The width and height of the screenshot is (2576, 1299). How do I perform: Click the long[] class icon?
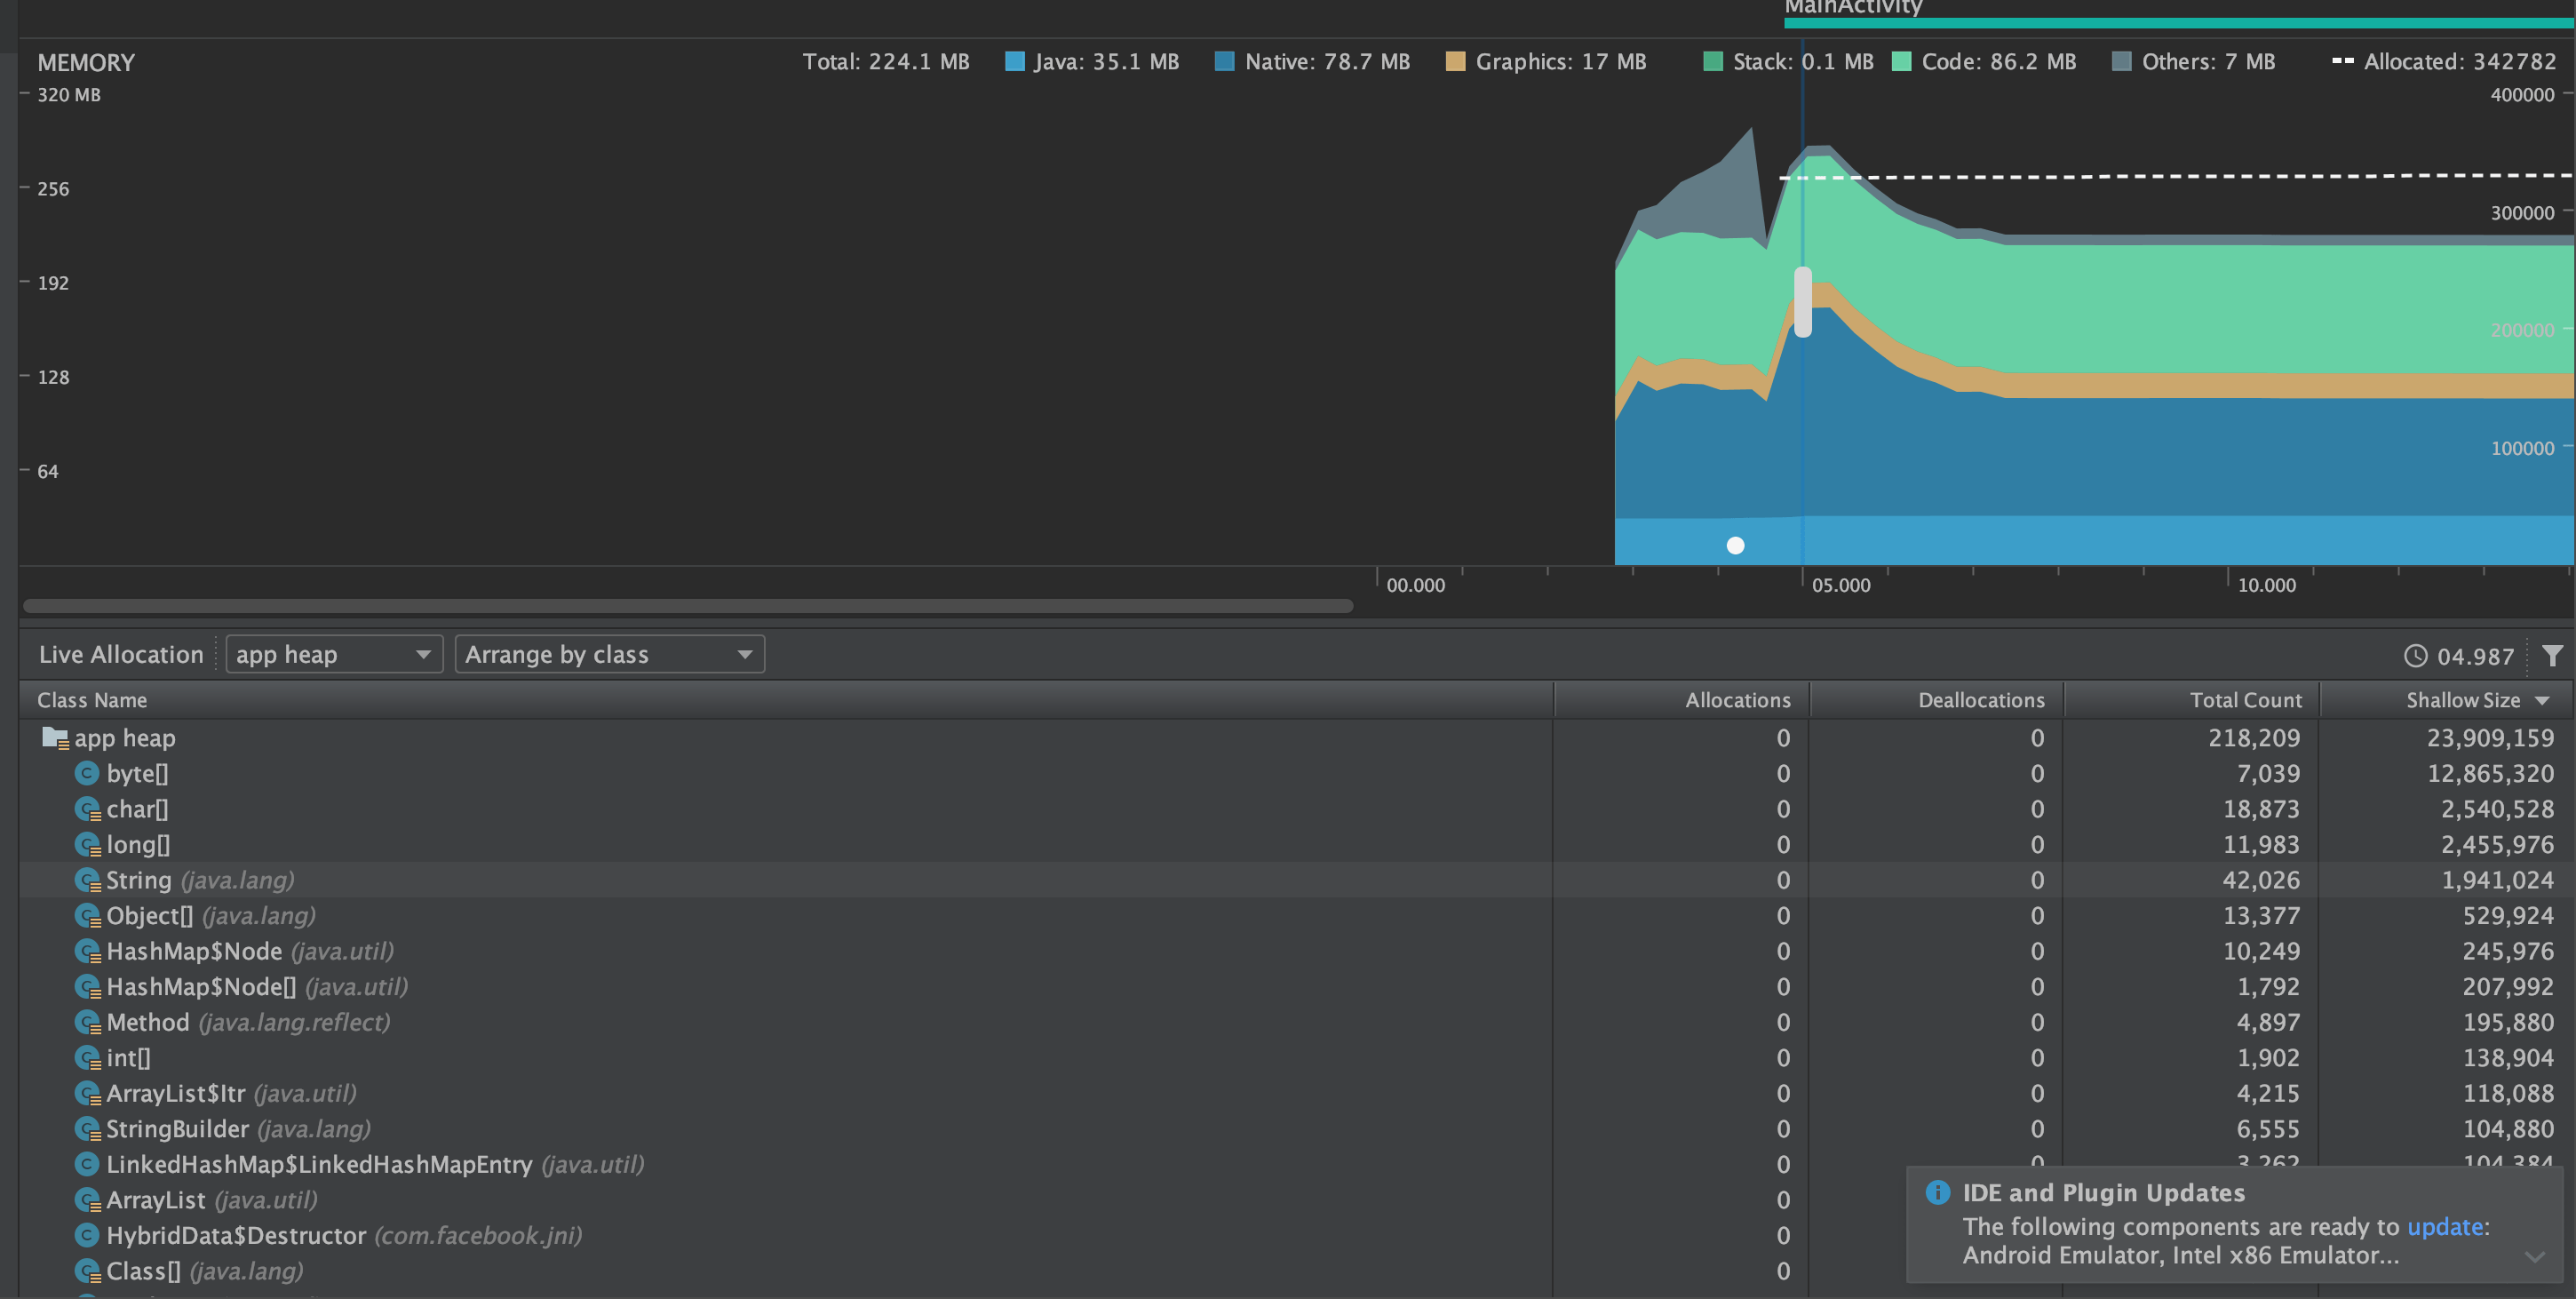coord(88,844)
